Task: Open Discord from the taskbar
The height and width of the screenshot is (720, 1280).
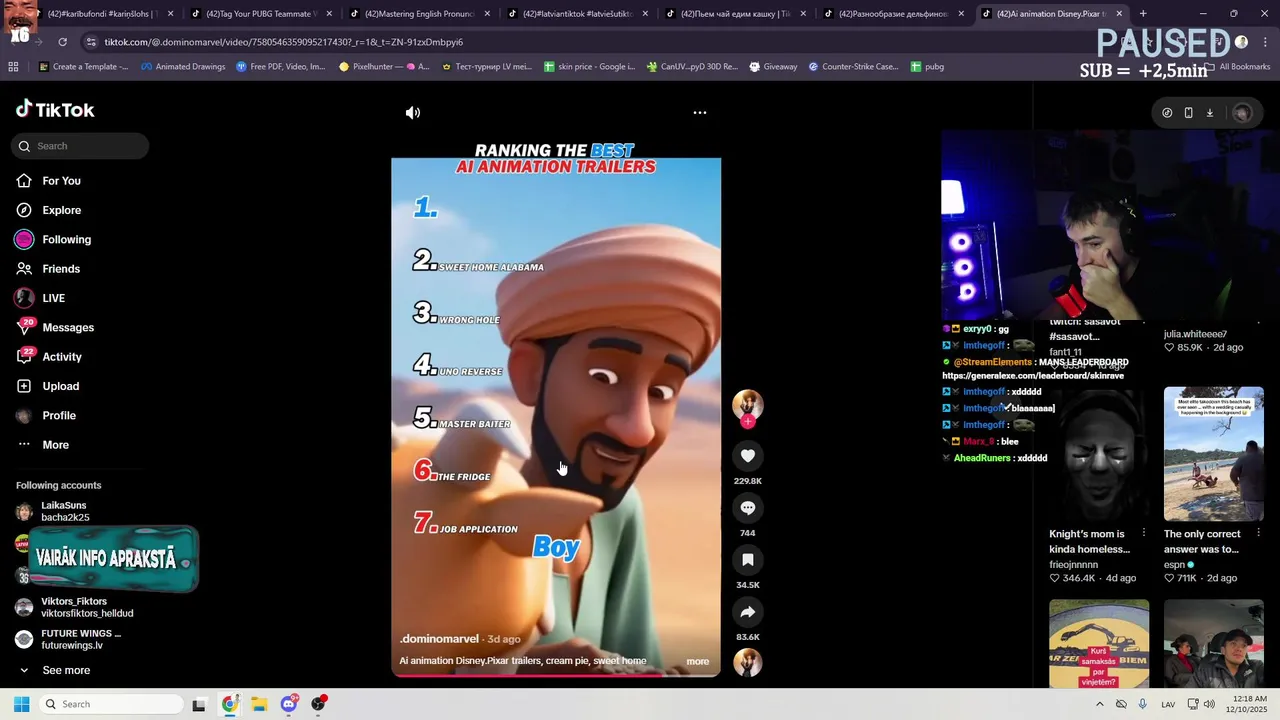Action: [289, 704]
